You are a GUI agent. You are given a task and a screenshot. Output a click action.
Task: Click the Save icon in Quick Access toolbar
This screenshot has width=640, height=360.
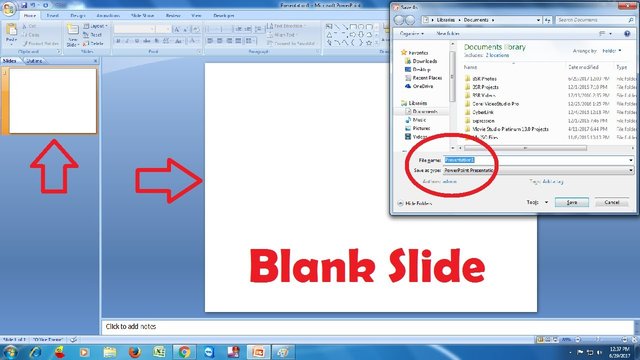[x=24, y=5]
